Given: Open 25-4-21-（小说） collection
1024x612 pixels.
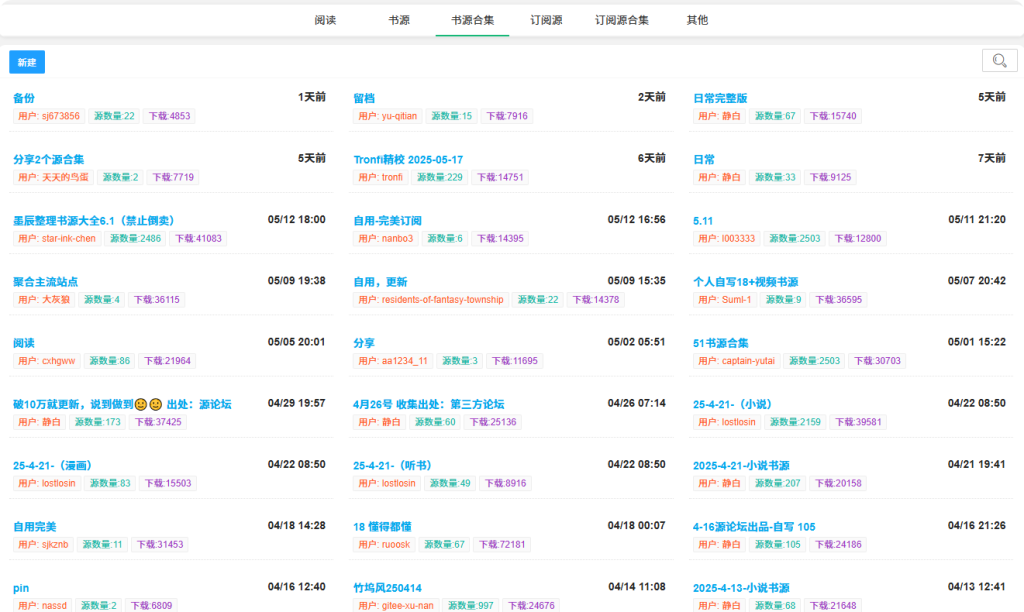Looking at the screenshot, I should pos(732,404).
